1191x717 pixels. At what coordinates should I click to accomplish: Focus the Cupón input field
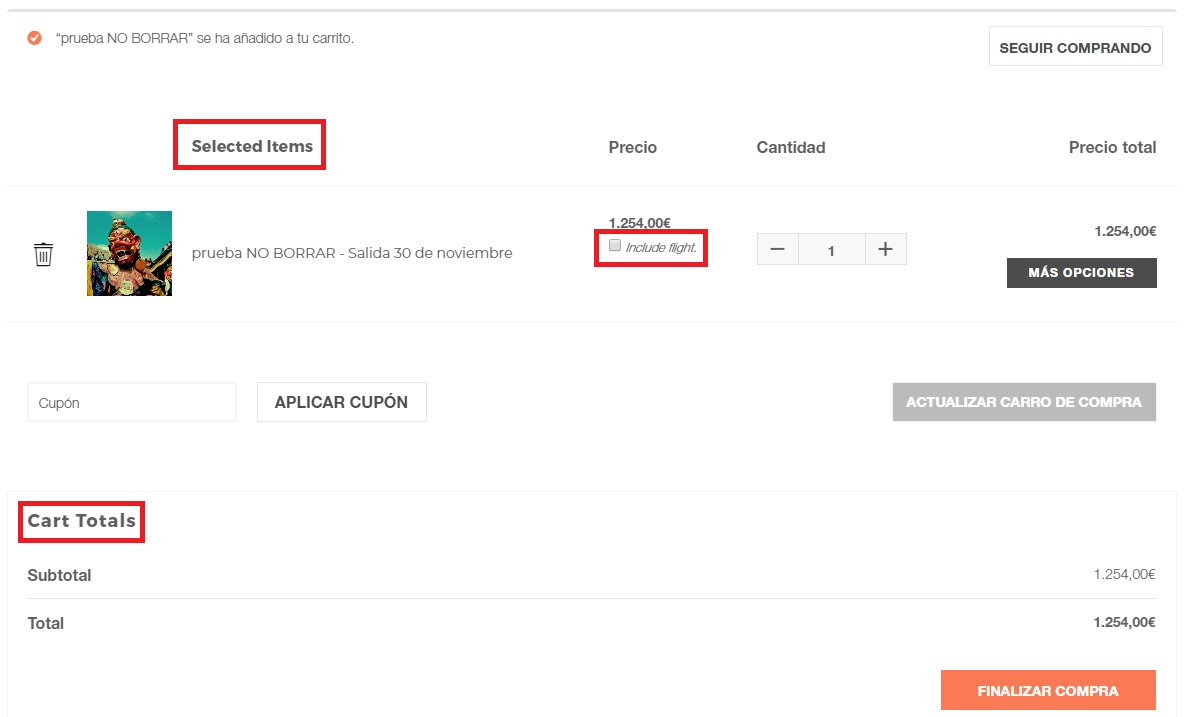pos(132,402)
